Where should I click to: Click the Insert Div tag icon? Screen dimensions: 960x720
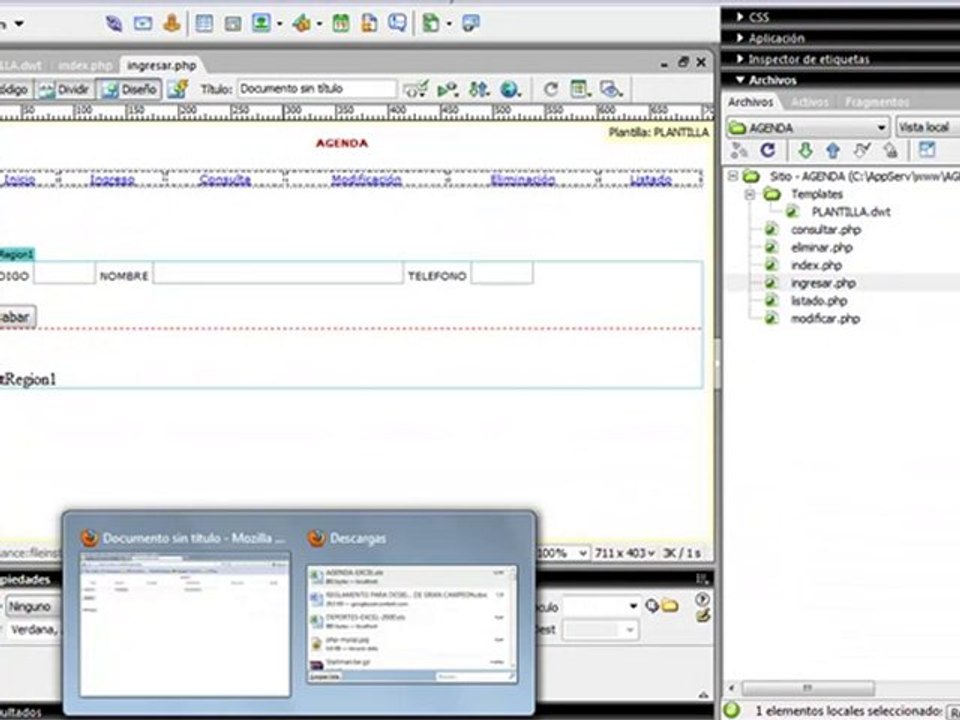click(x=233, y=24)
